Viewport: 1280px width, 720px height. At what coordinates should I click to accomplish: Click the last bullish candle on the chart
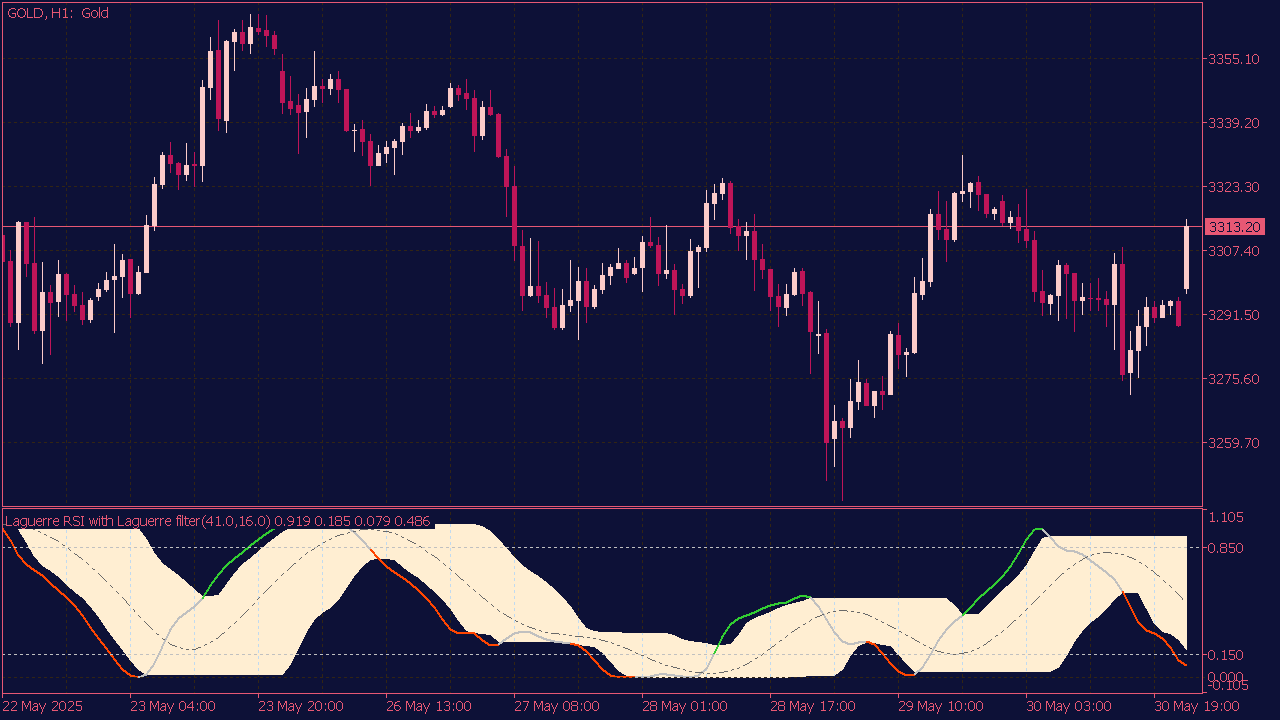pyautogui.click(x=1187, y=258)
